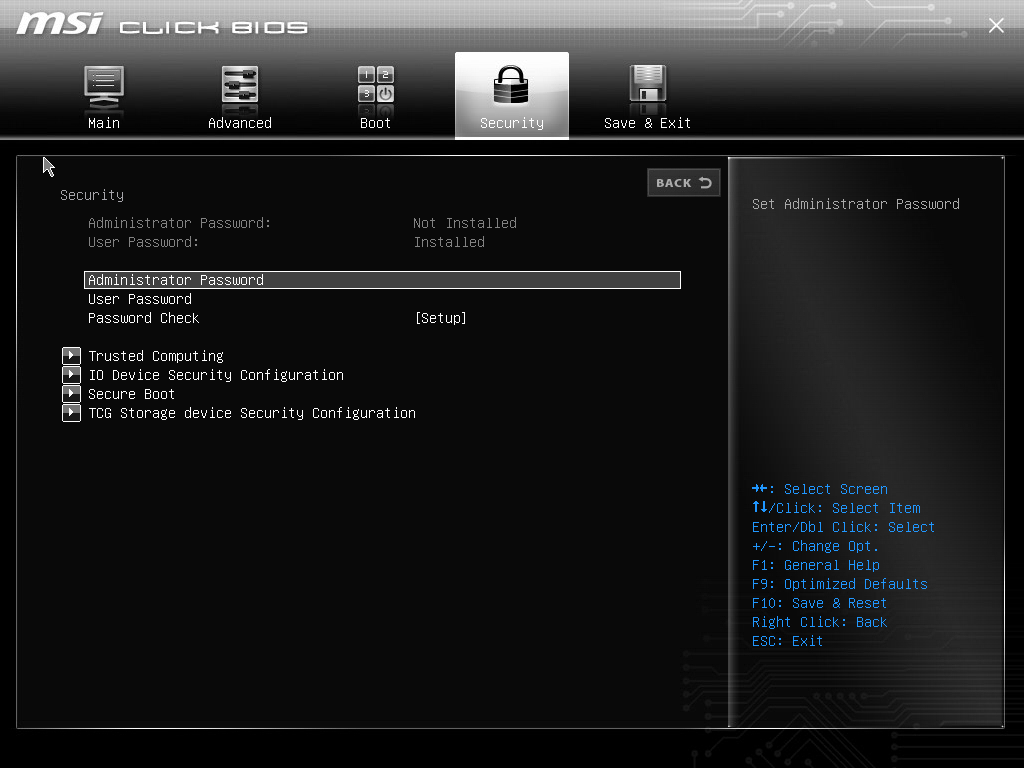Screen dimensions: 1024x768
Task: Open TCG Storage device Security Configuration
Action: coord(252,413)
